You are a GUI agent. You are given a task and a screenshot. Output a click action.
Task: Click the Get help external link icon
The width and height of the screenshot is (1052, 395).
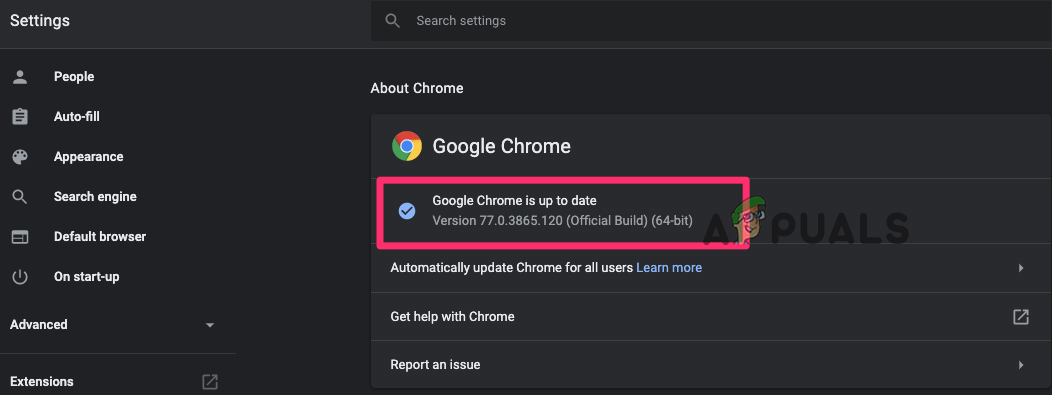tap(1020, 317)
